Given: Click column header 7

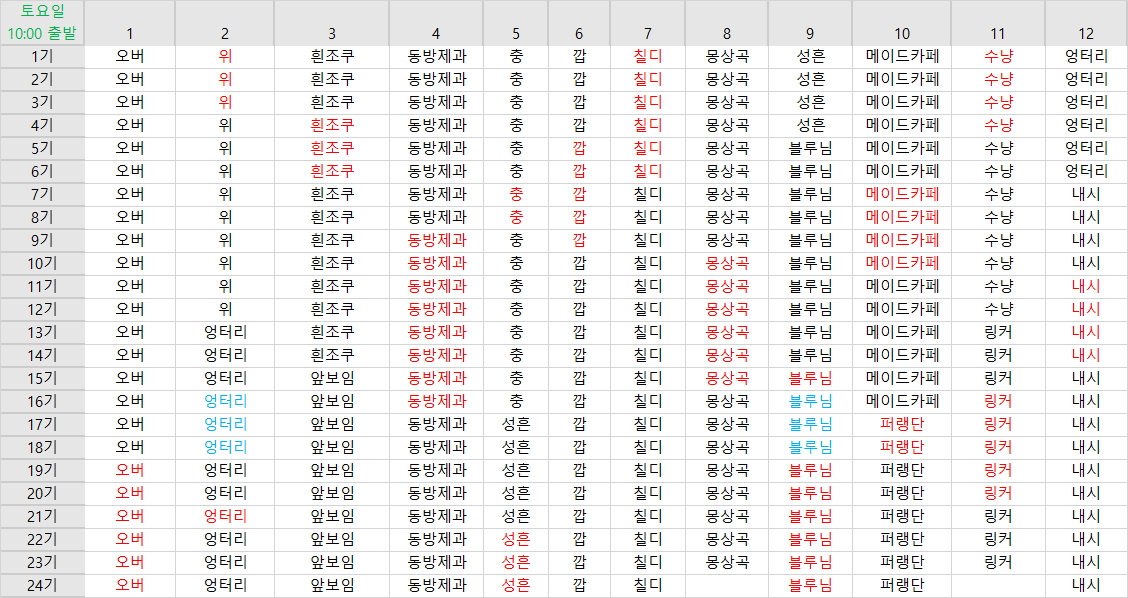Looking at the screenshot, I should click(647, 33).
